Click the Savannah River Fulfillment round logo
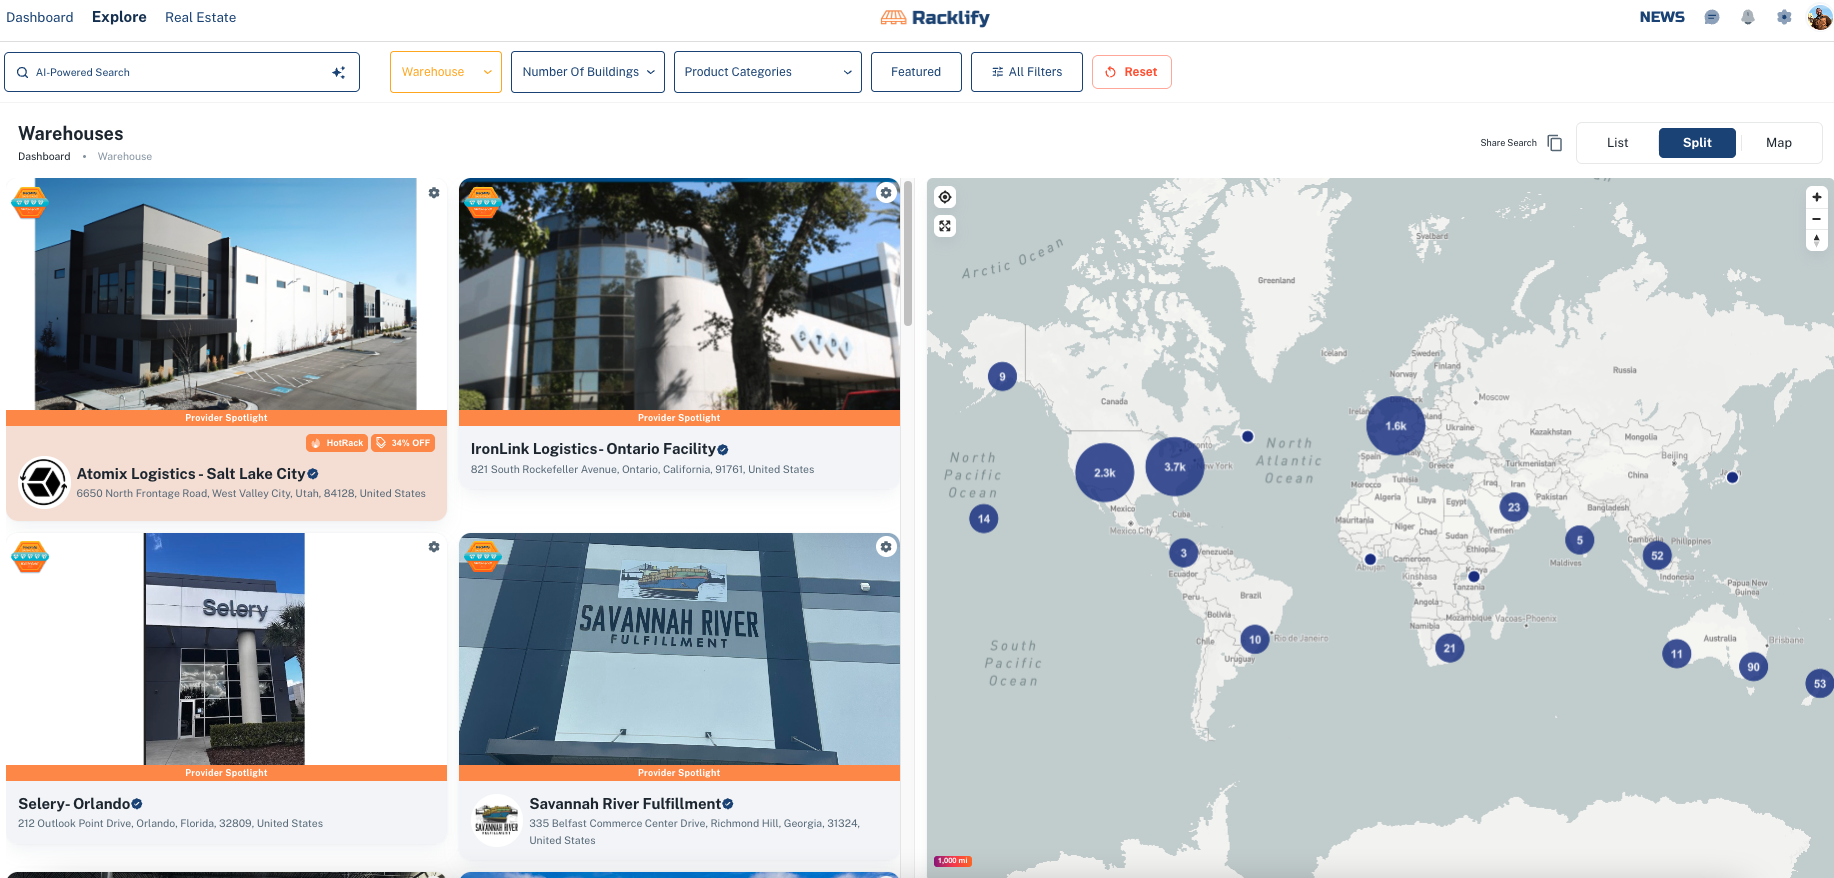The height and width of the screenshot is (878, 1834). (x=496, y=821)
